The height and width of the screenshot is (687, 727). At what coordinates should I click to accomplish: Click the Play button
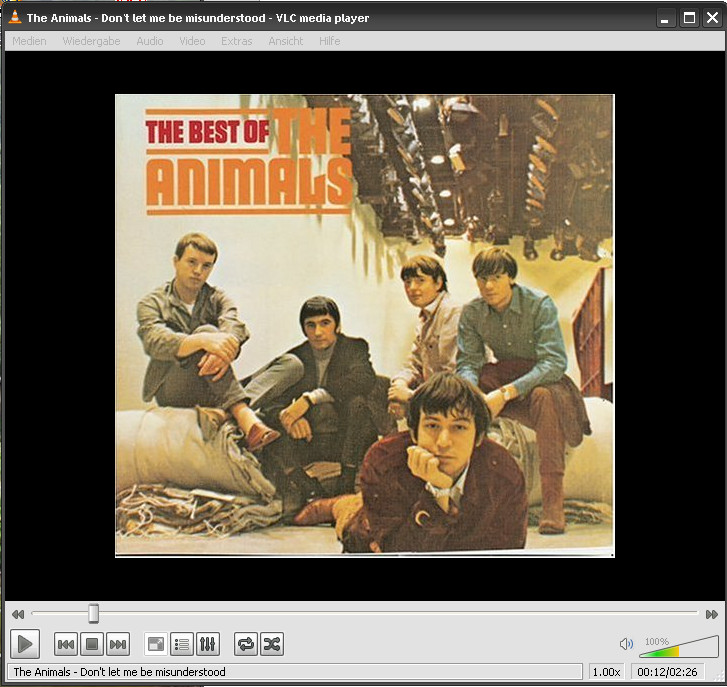click(25, 644)
